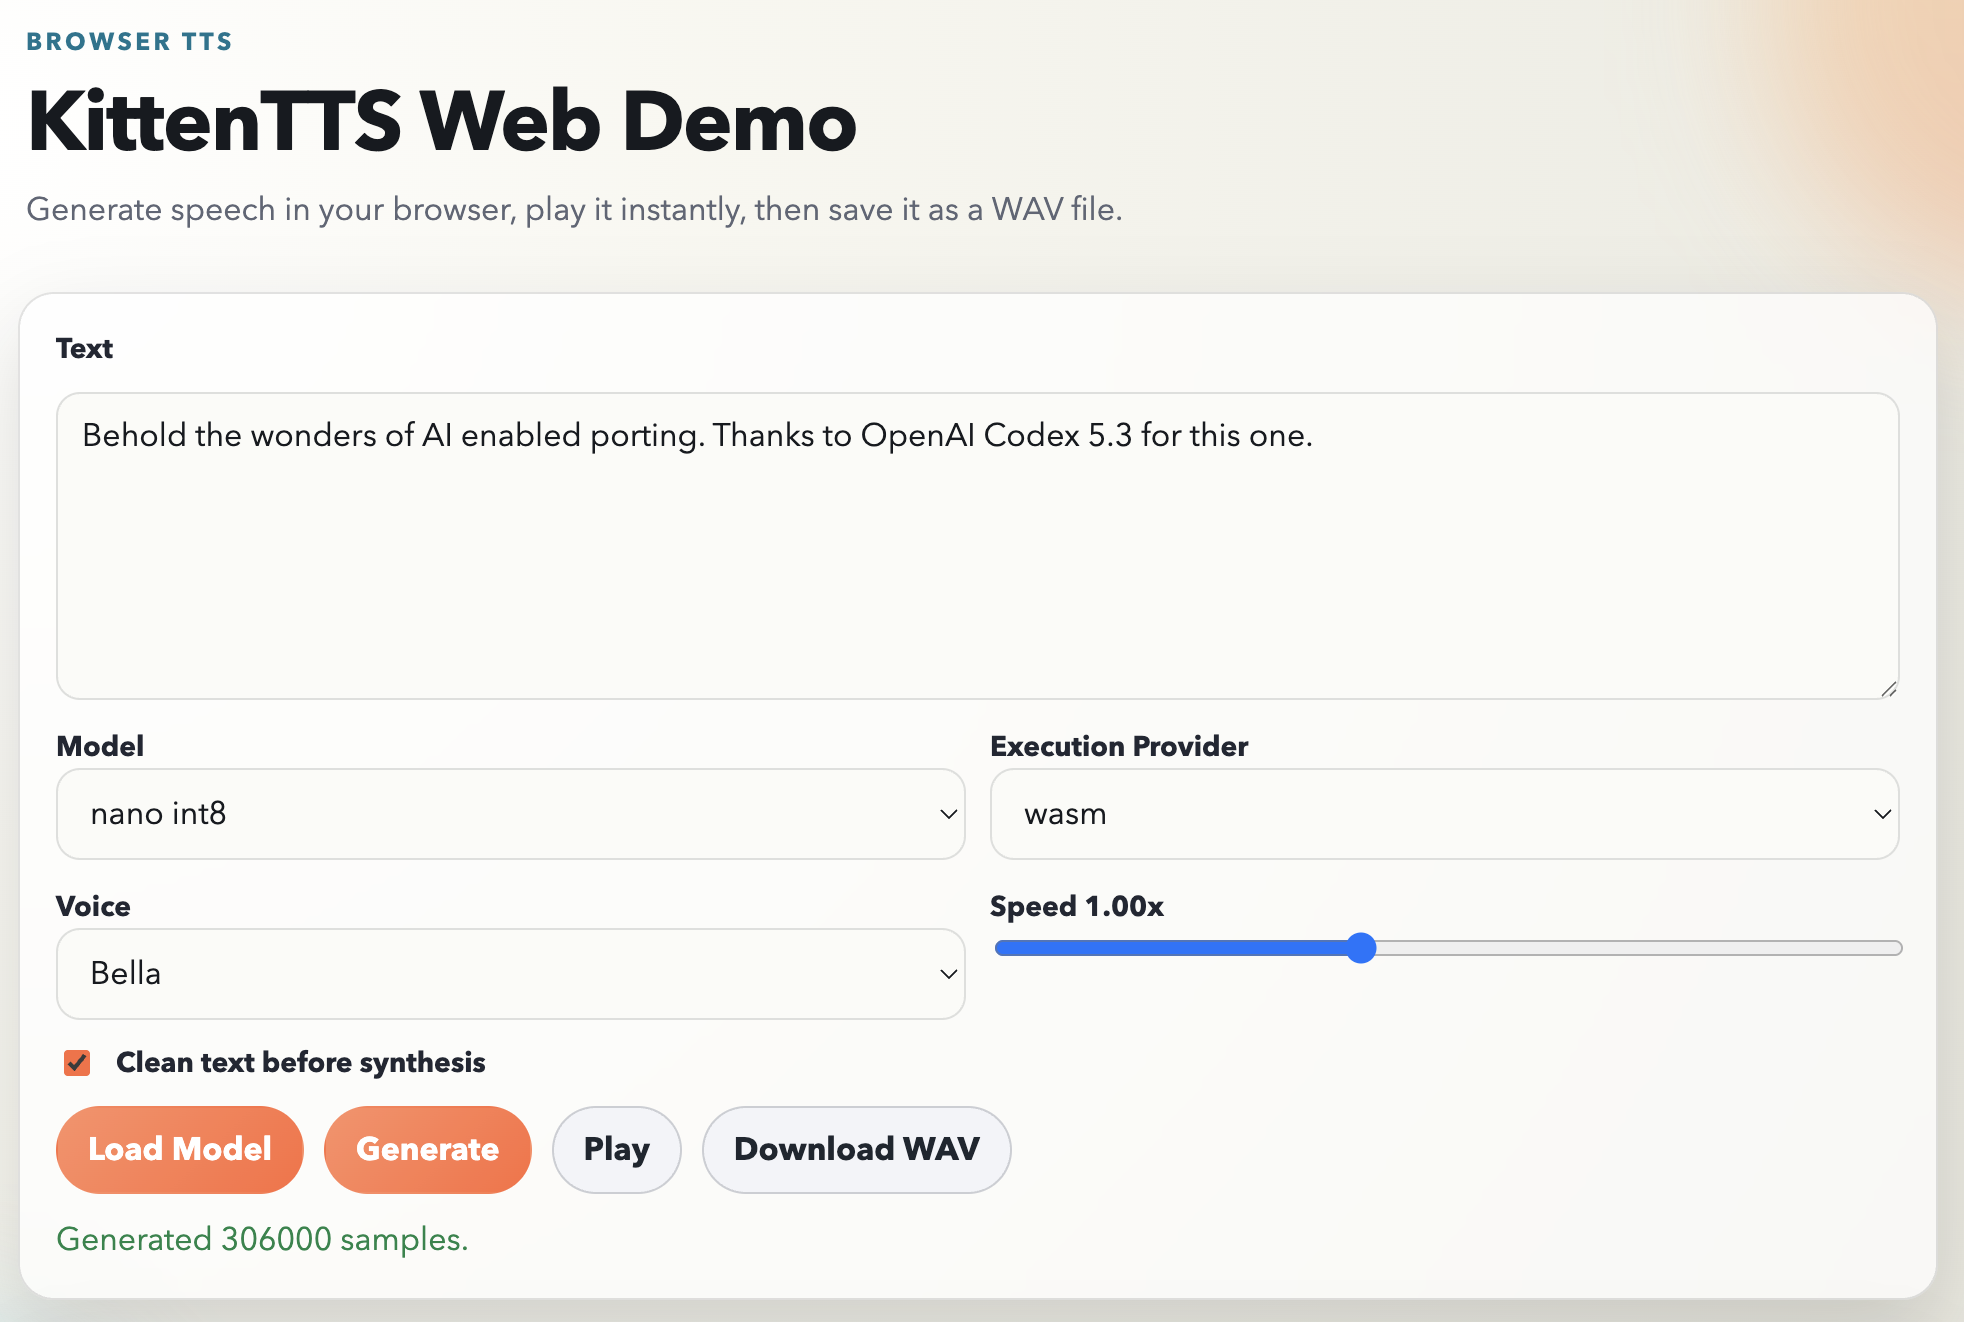Click the Load Model button
Screen dimensions: 1964x1322
click(179, 1149)
